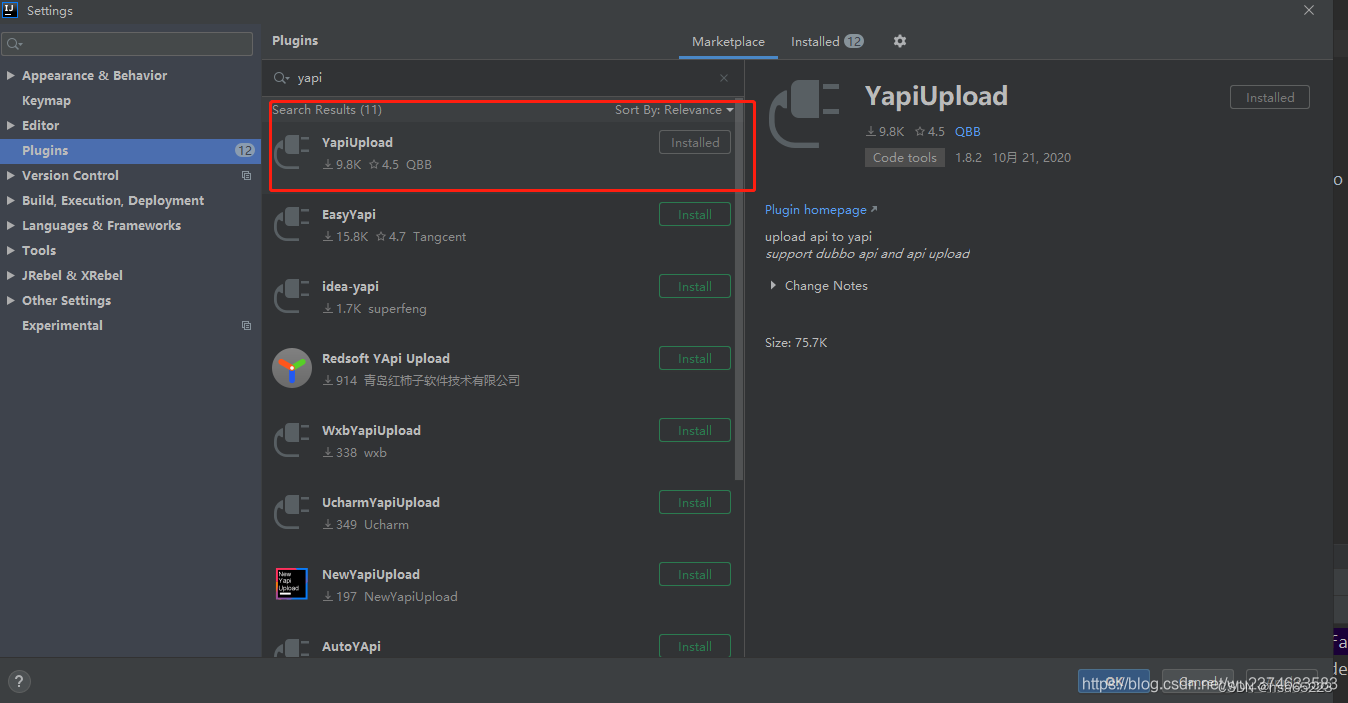Click the 12 badge beside Plugins
The width and height of the screenshot is (1348, 703).
click(x=245, y=151)
